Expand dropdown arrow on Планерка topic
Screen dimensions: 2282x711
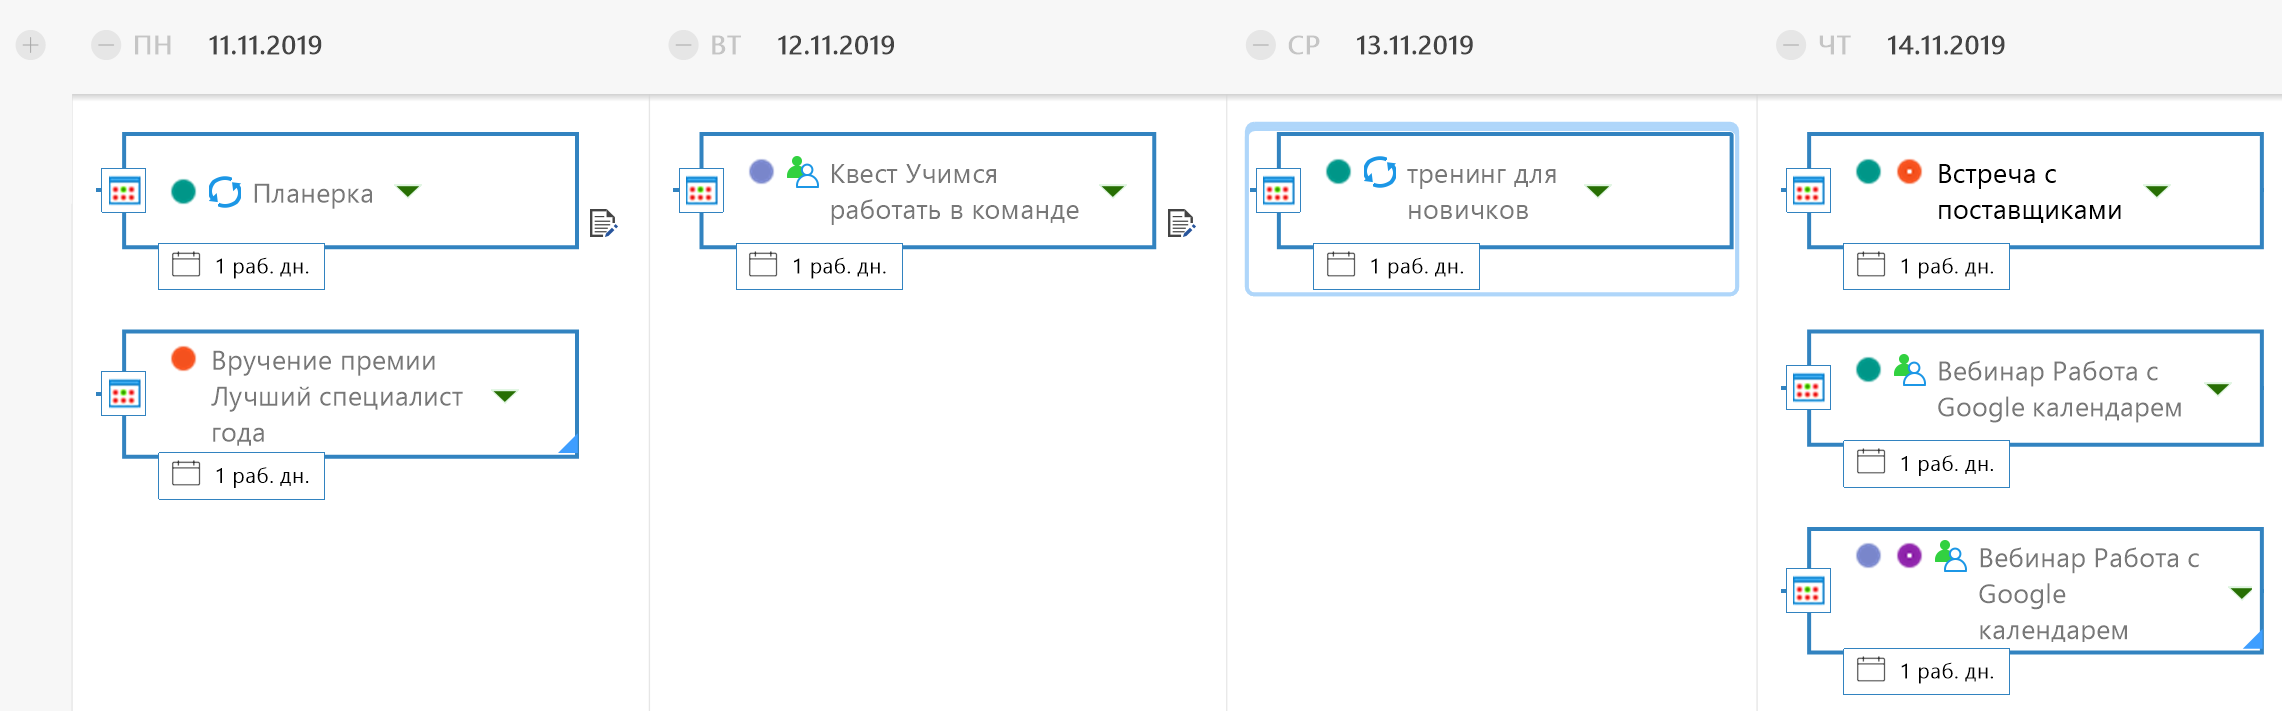point(408,190)
